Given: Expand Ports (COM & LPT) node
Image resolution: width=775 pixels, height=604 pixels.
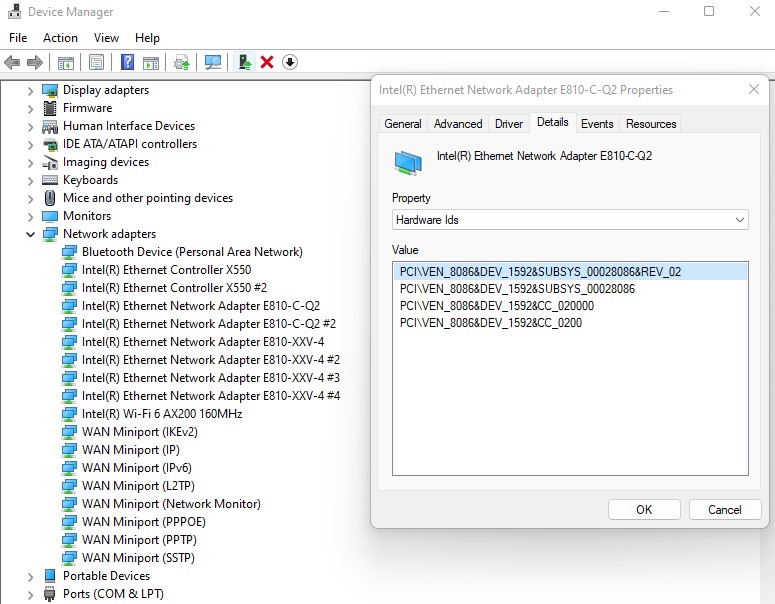Looking at the screenshot, I should 31,595.
